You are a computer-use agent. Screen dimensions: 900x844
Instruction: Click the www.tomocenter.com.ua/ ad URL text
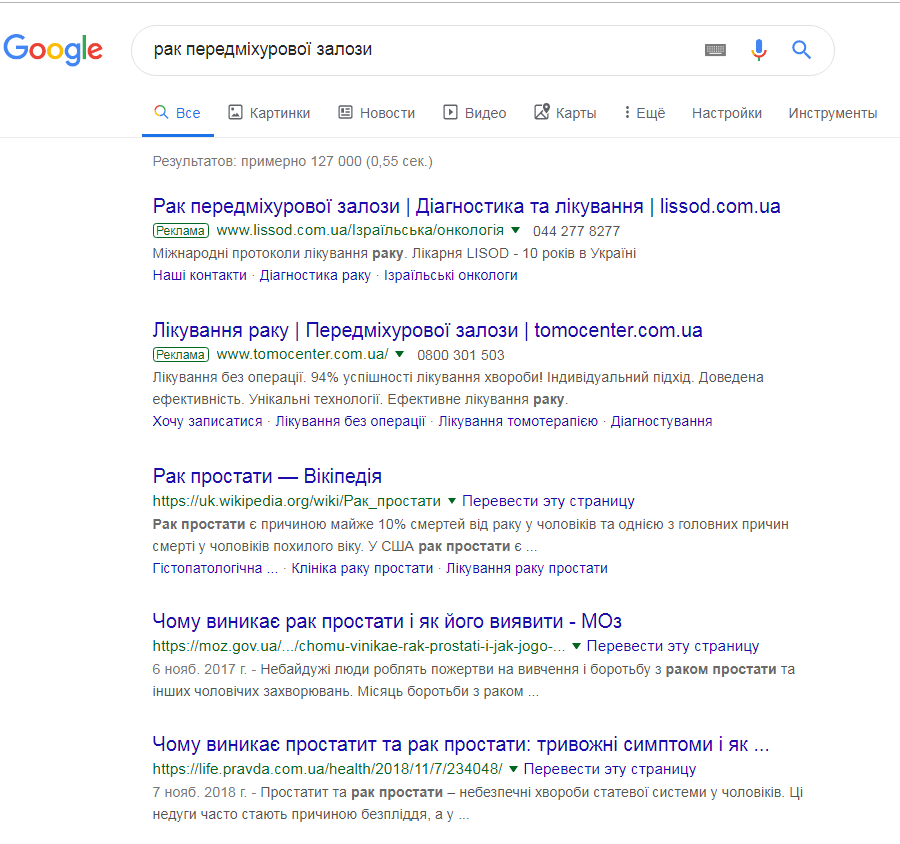pos(302,354)
